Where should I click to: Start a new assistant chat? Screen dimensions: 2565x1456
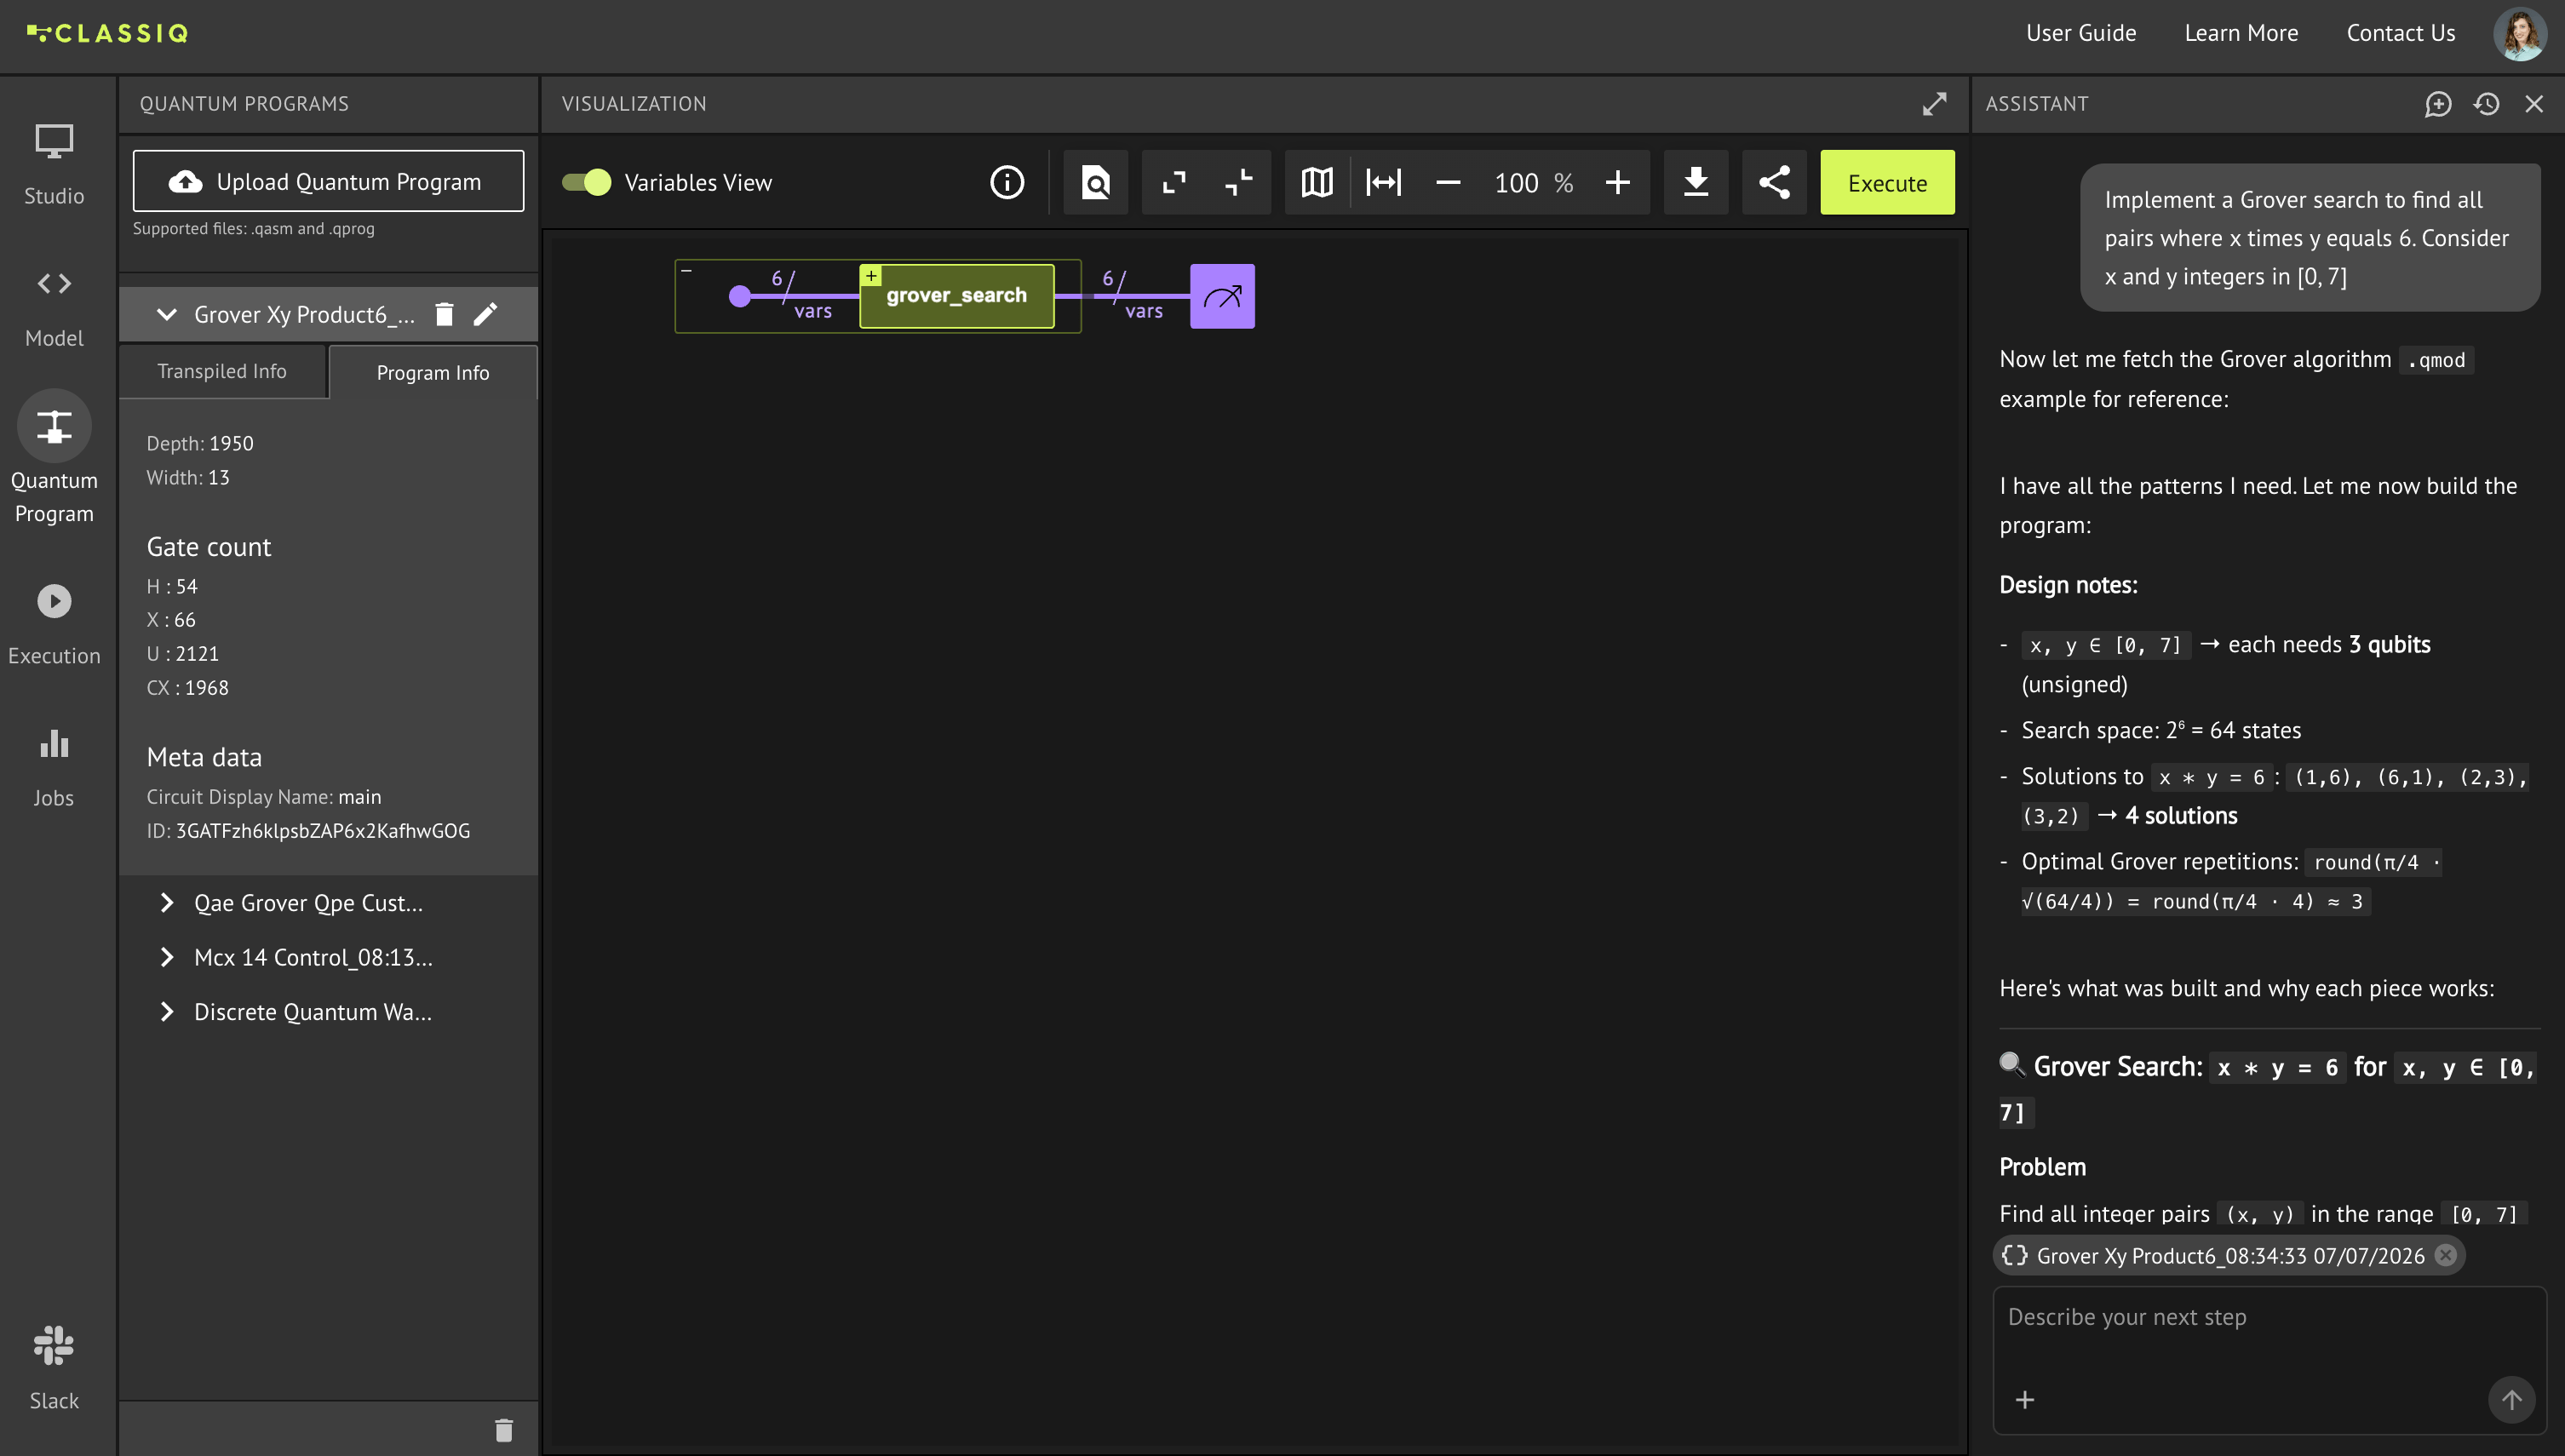(x=2438, y=104)
